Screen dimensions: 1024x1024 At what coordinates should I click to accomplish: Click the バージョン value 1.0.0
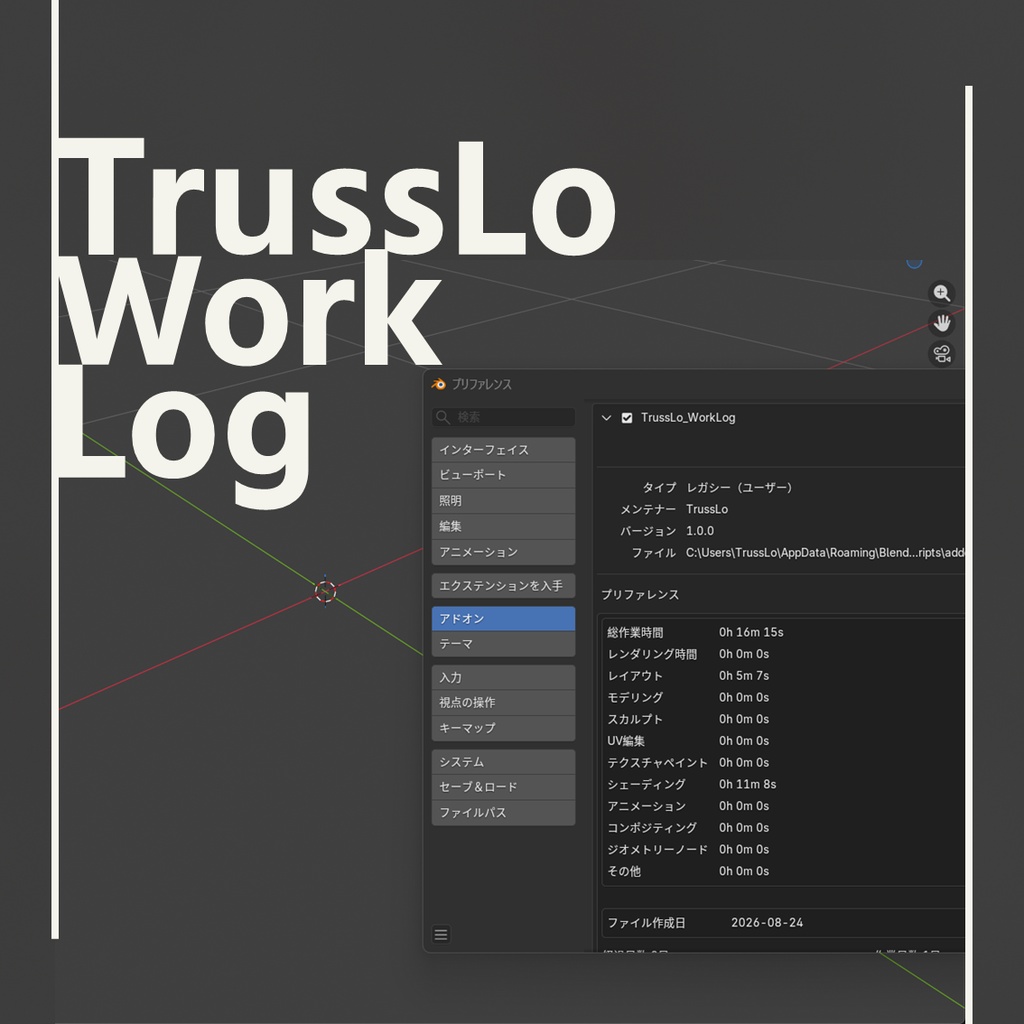pos(699,531)
